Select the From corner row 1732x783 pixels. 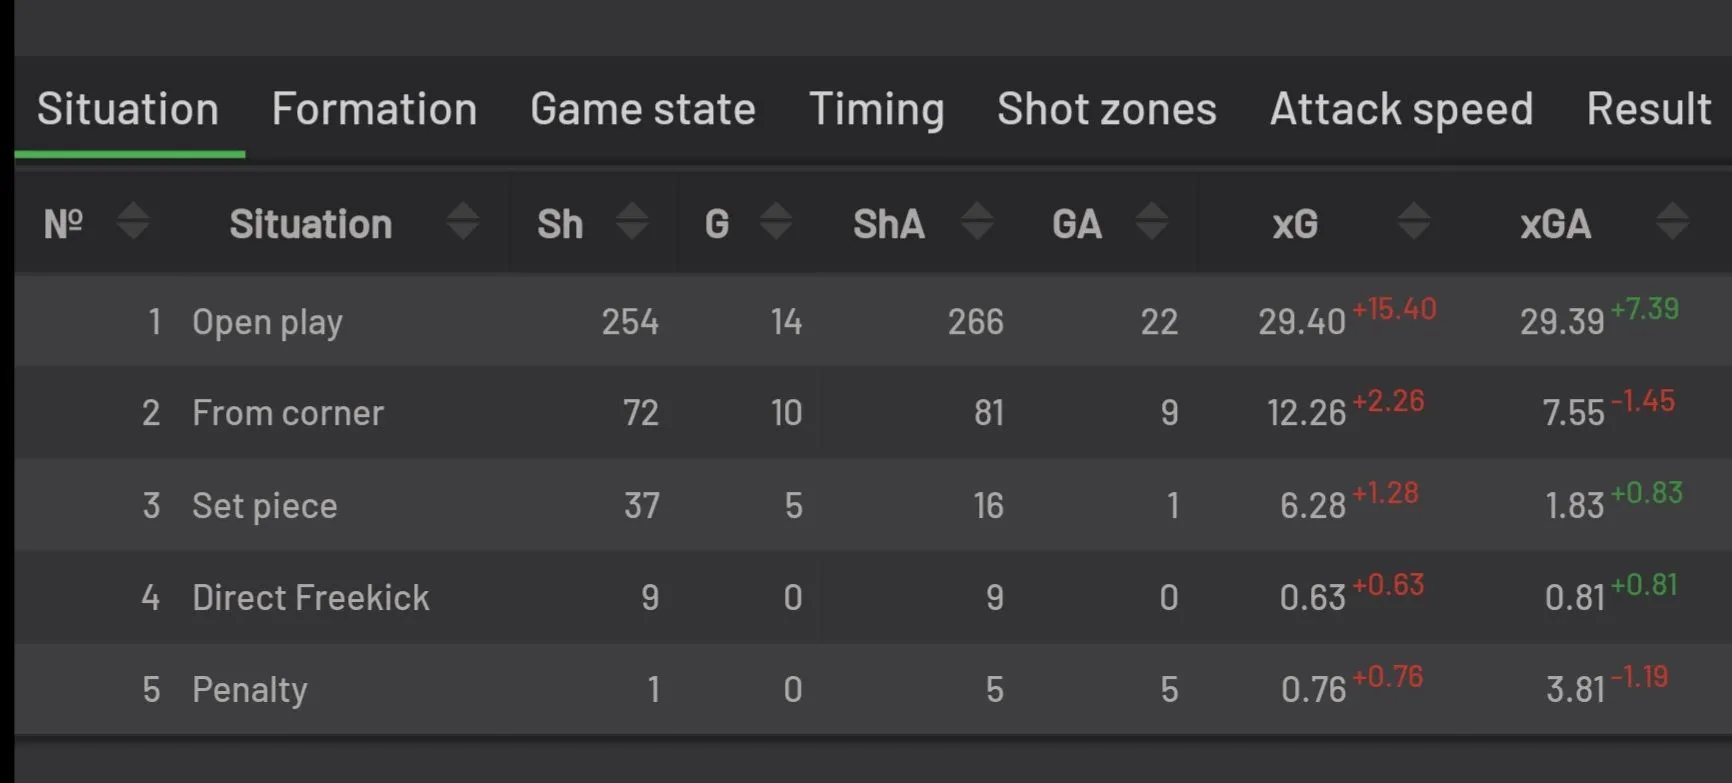tap(288, 413)
